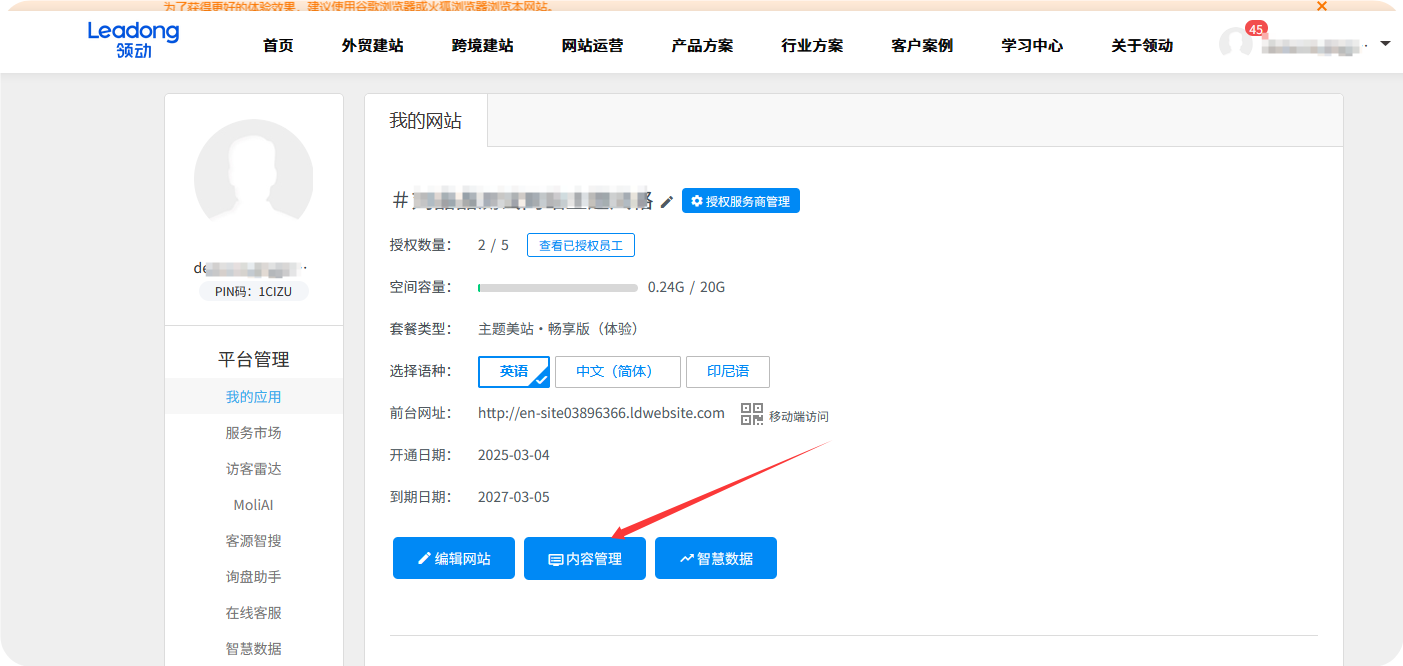
Task: Open the 外贸建站 menu
Action: point(372,45)
